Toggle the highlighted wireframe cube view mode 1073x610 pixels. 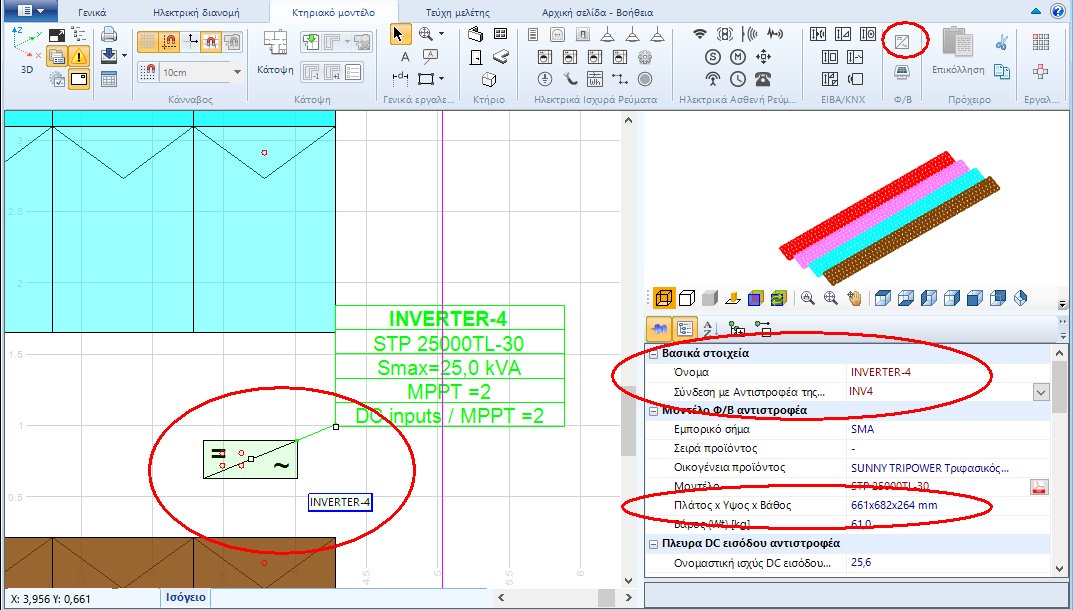(666, 297)
